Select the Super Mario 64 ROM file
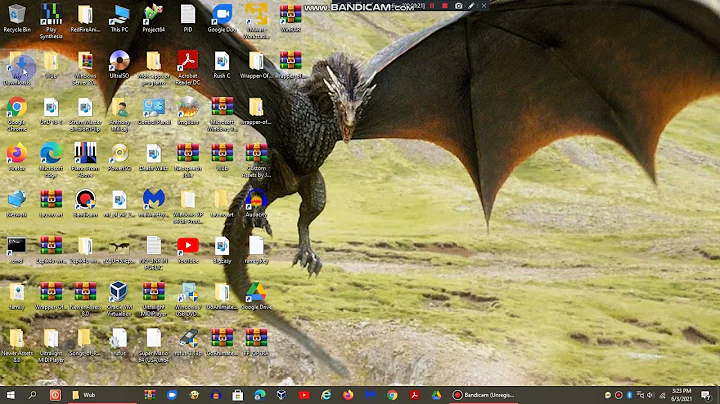 click(x=153, y=345)
